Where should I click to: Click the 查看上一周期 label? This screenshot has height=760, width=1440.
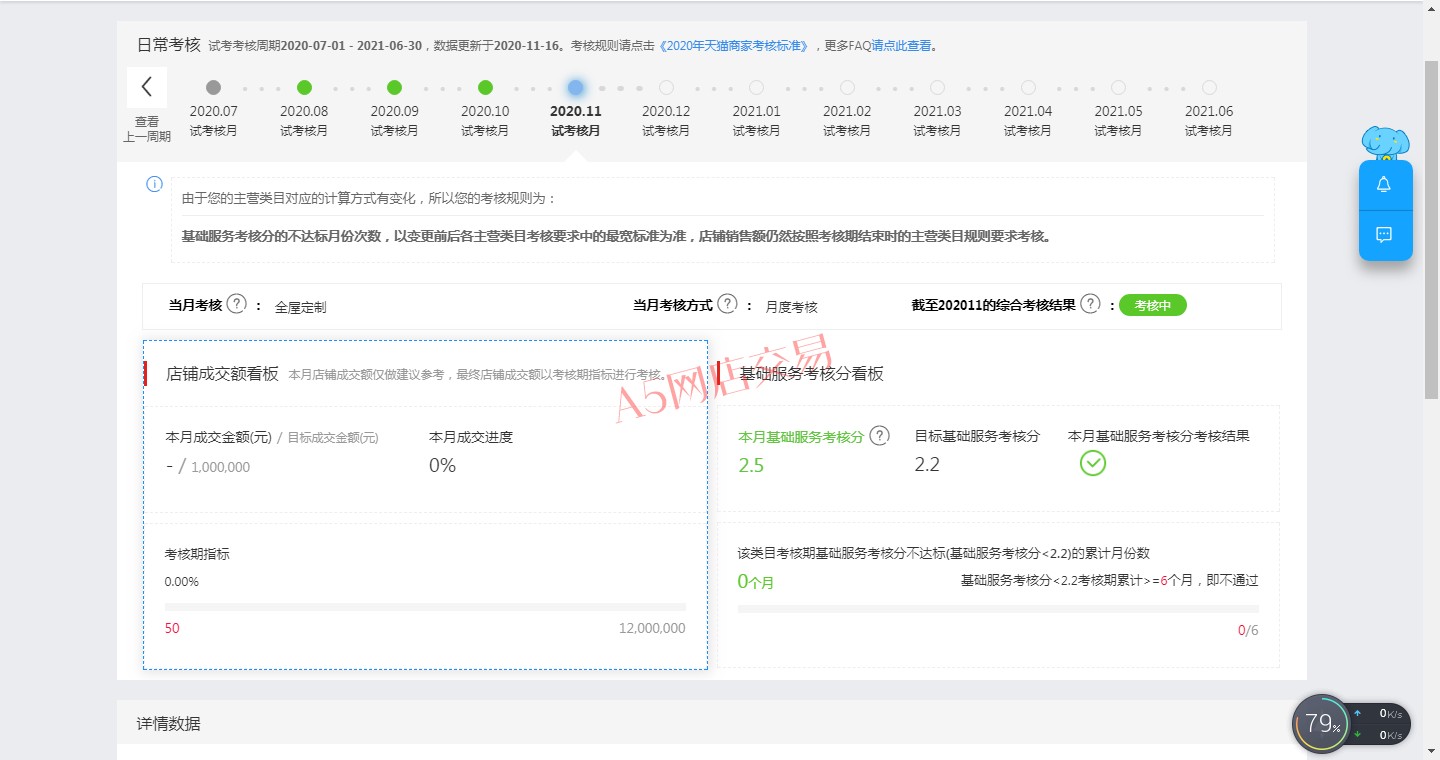point(147,128)
